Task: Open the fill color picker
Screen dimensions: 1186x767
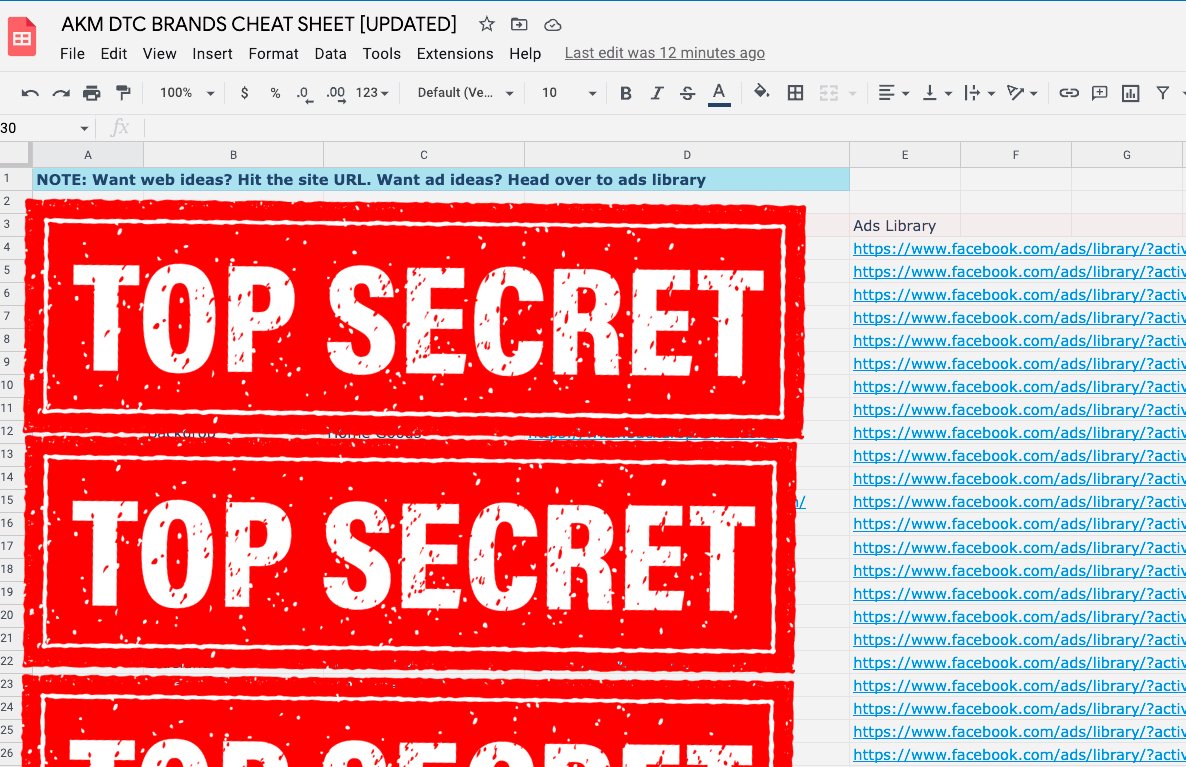Action: click(762, 92)
